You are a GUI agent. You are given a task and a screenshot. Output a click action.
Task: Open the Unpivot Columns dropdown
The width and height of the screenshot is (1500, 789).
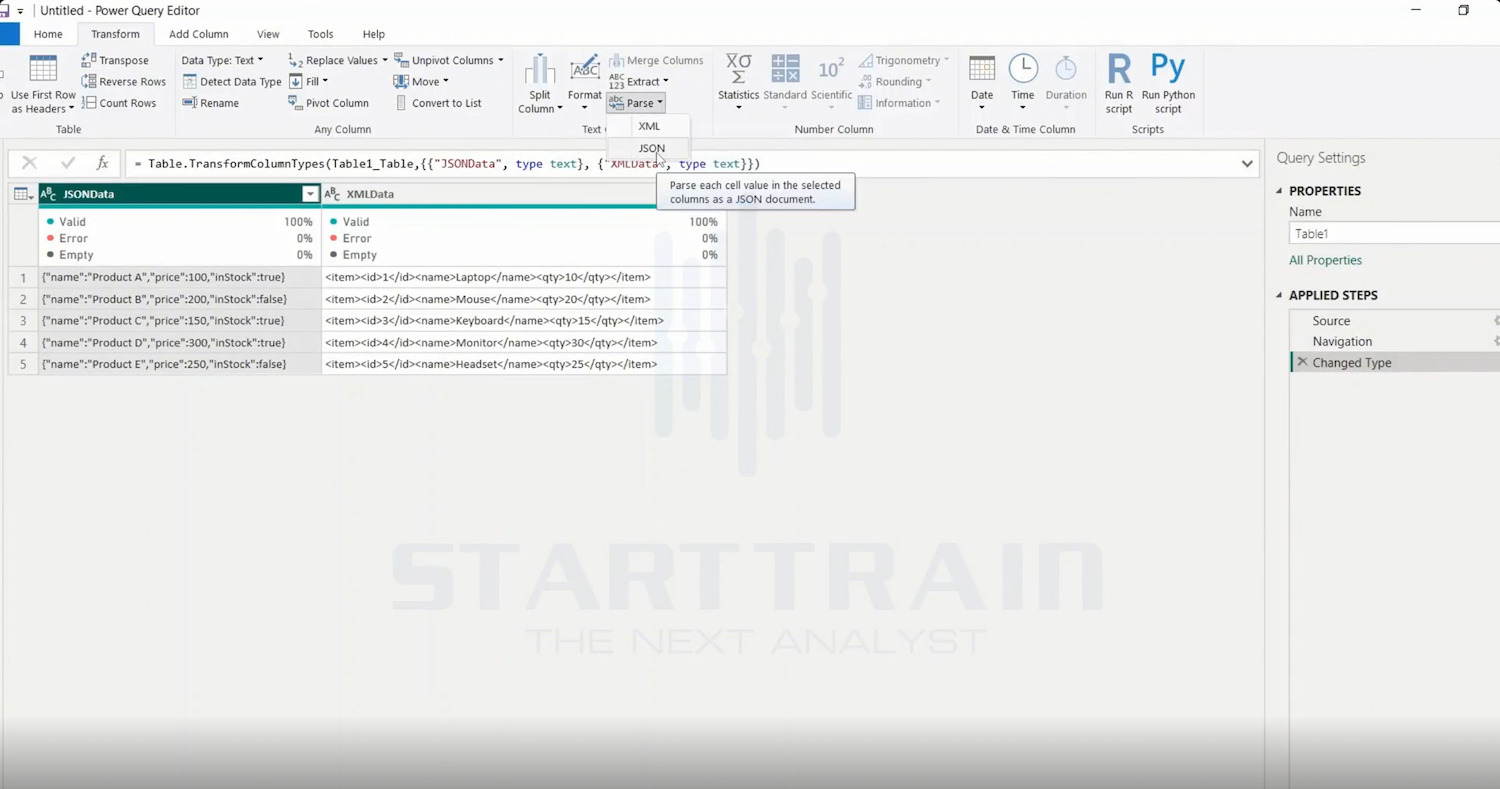[x=449, y=60]
